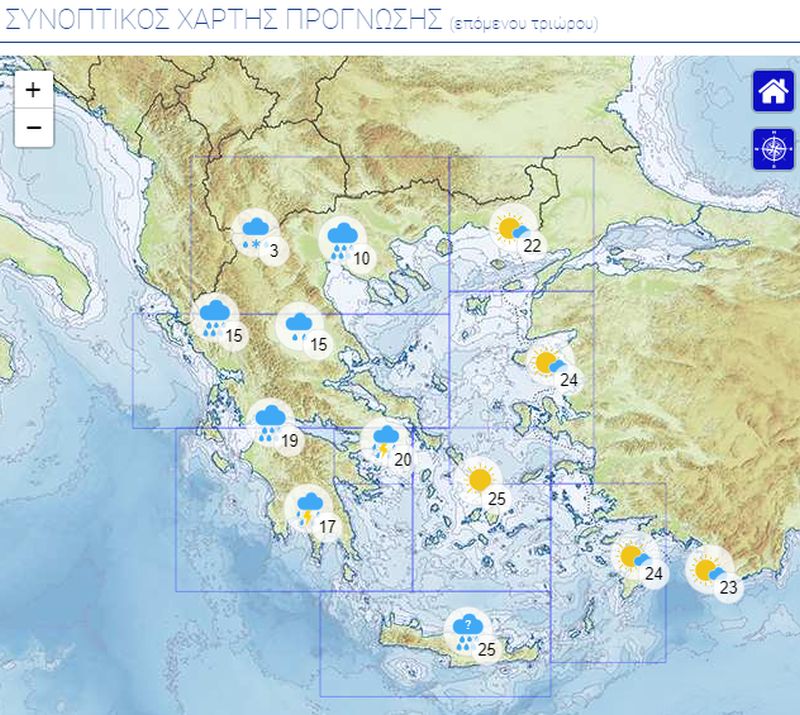The image size is (800, 715).
Task: Click the temperature value 25 over Crete
Action: [487, 649]
